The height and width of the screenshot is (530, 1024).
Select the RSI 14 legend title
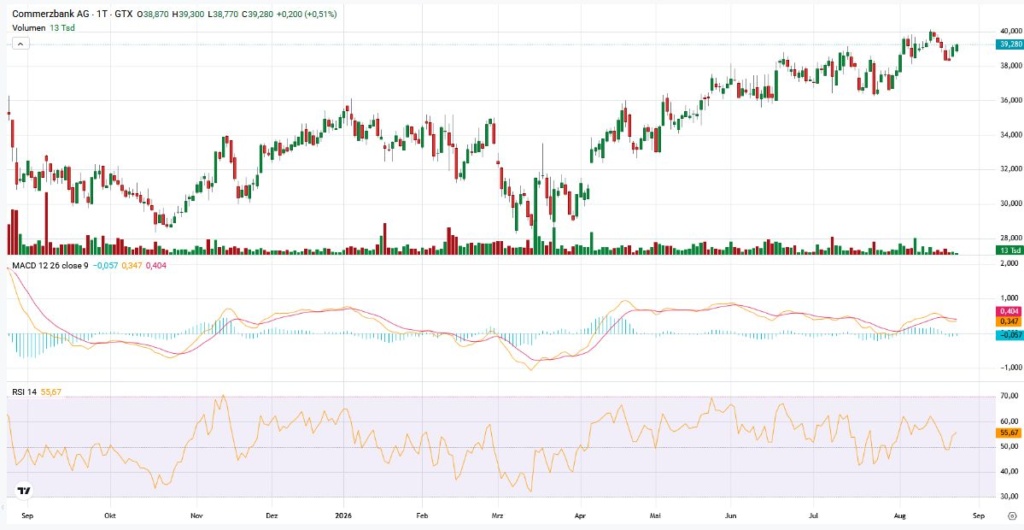[x=24, y=392]
